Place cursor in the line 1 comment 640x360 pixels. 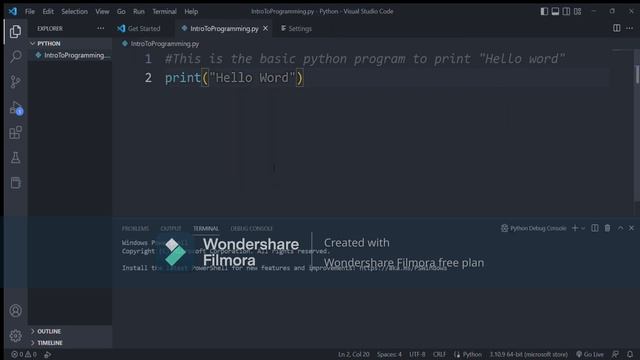coord(365,59)
